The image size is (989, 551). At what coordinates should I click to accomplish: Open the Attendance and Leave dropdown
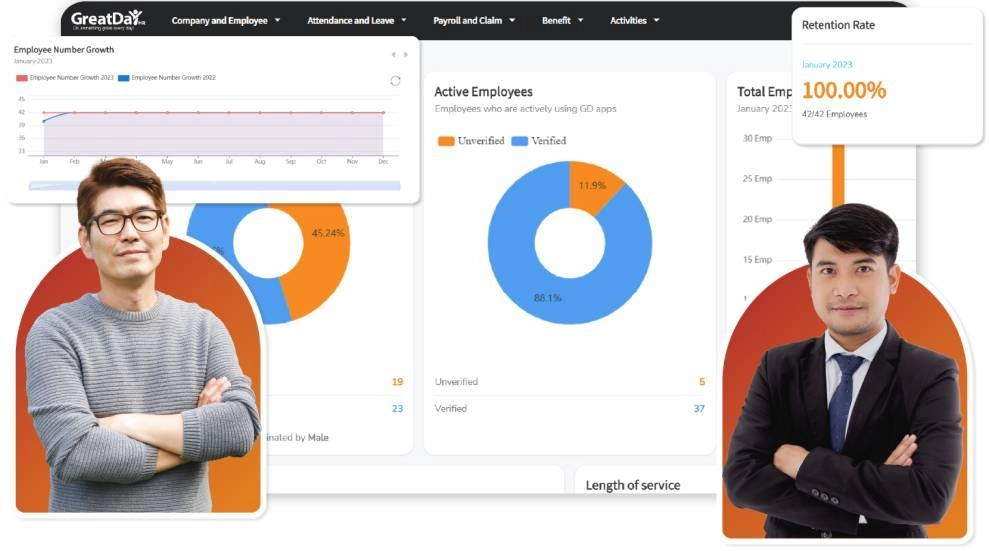(357, 20)
